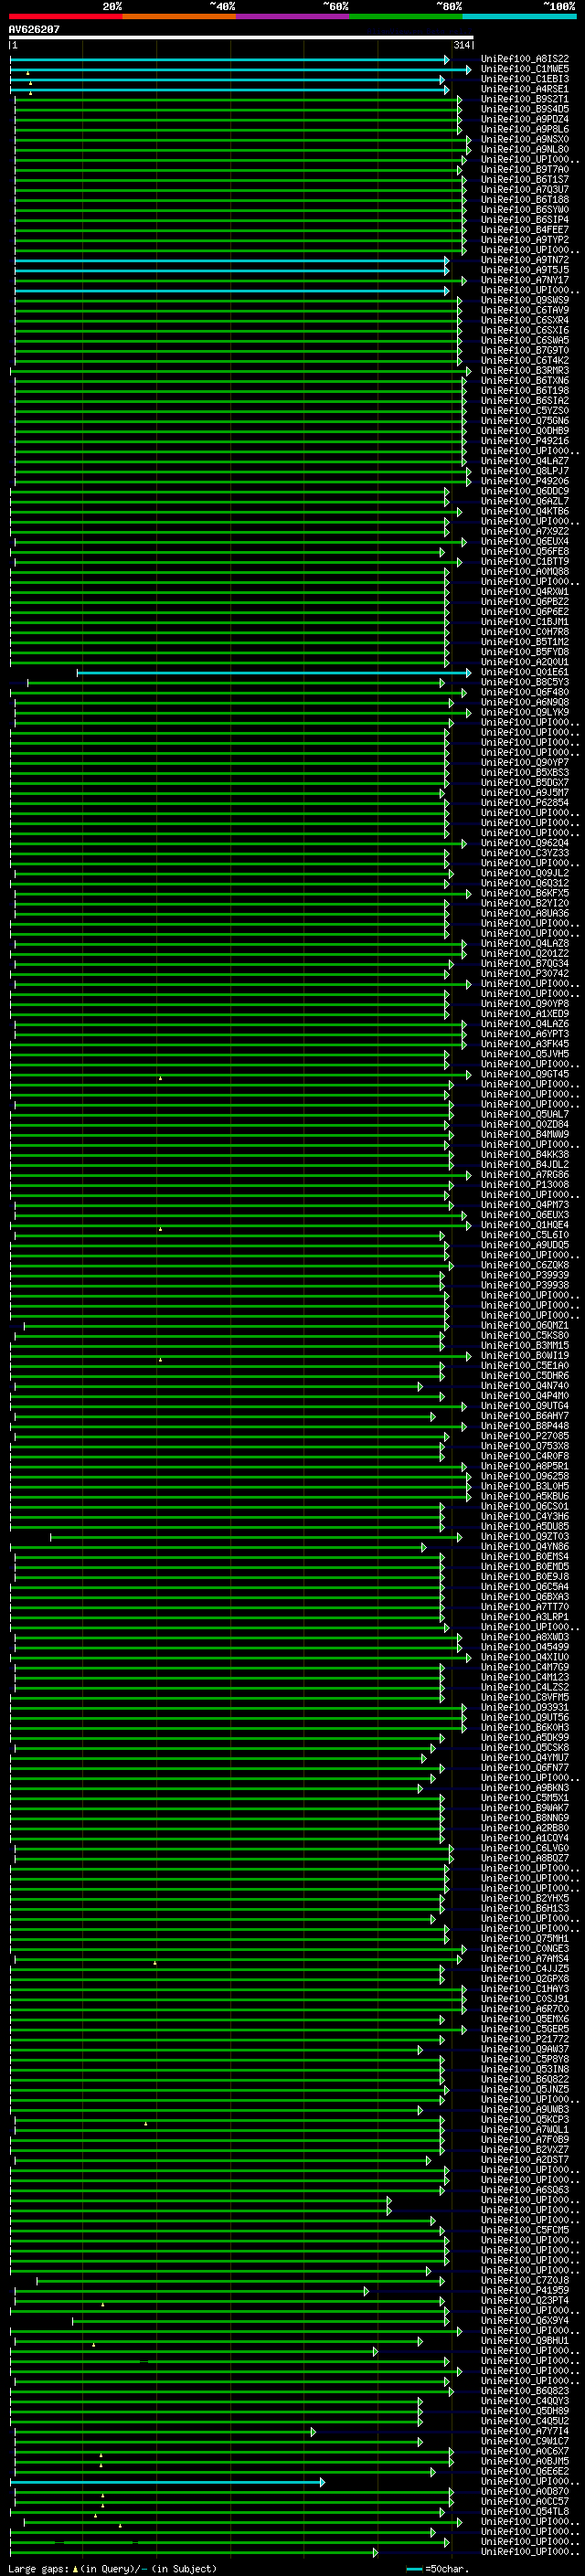Select hit UniRef100_C6TAV9
Screen dimensions: 585x2576
(525, 311)
